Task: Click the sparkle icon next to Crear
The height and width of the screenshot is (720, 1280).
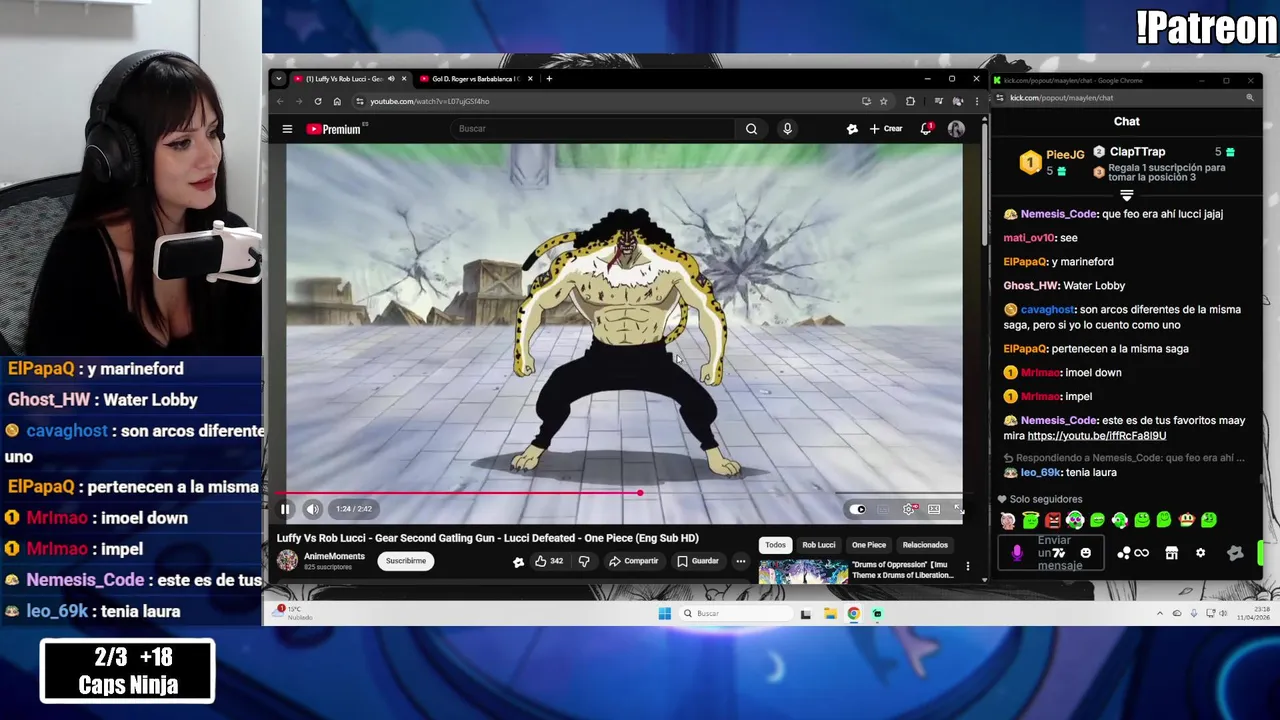Action: tap(852, 129)
